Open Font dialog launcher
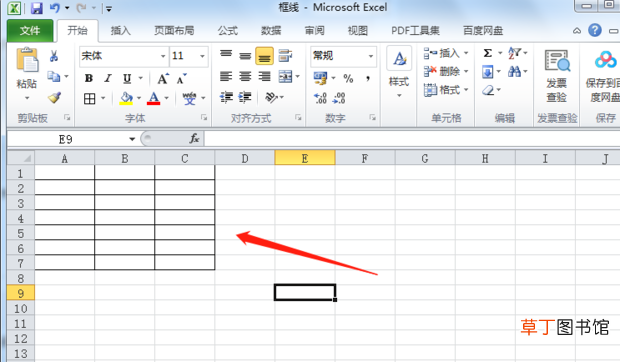The height and width of the screenshot is (362, 620). tap(204, 117)
